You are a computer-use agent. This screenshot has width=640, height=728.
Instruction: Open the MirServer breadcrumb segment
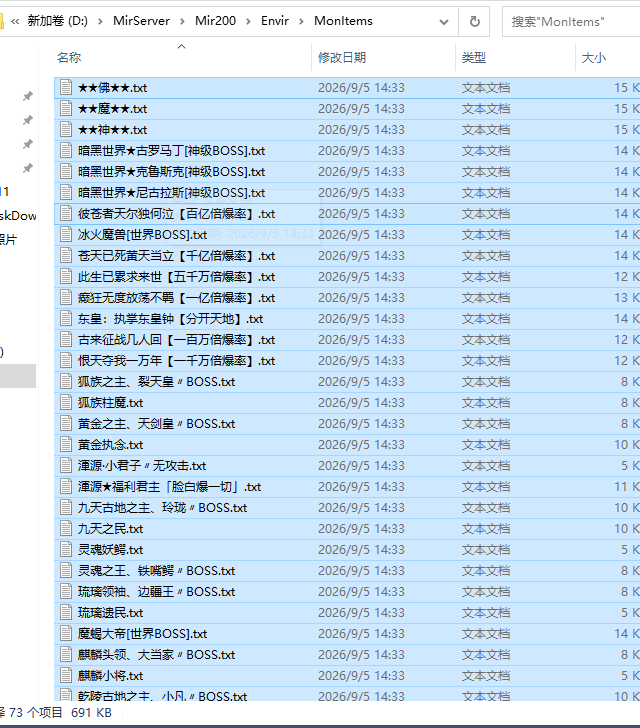coord(141,21)
